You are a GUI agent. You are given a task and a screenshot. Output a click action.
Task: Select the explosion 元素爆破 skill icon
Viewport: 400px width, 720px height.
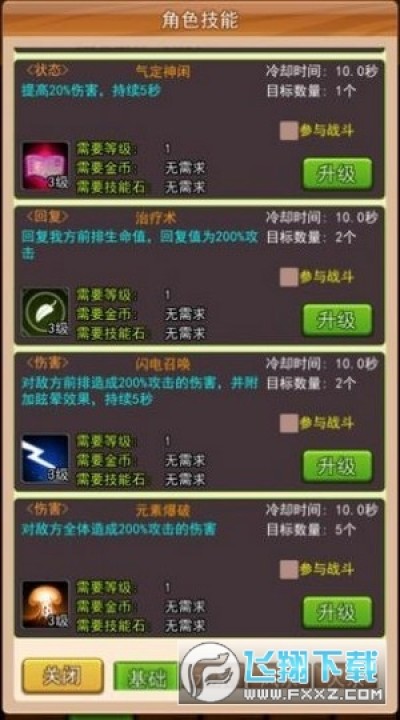click(x=45, y=604)
